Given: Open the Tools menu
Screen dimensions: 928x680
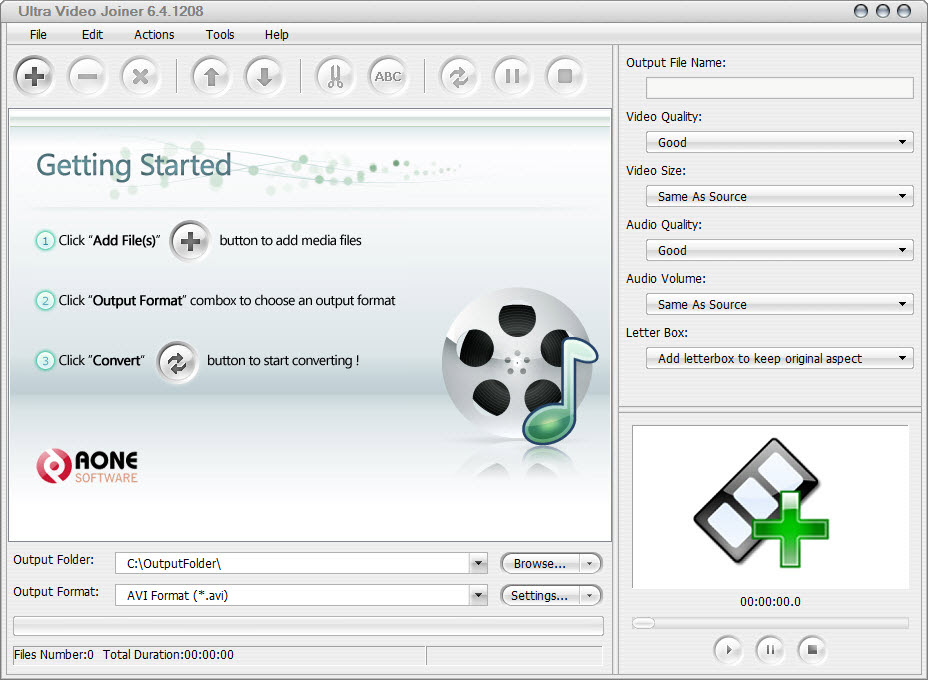Looking at the screenshot, I should (x=220, y=34).
